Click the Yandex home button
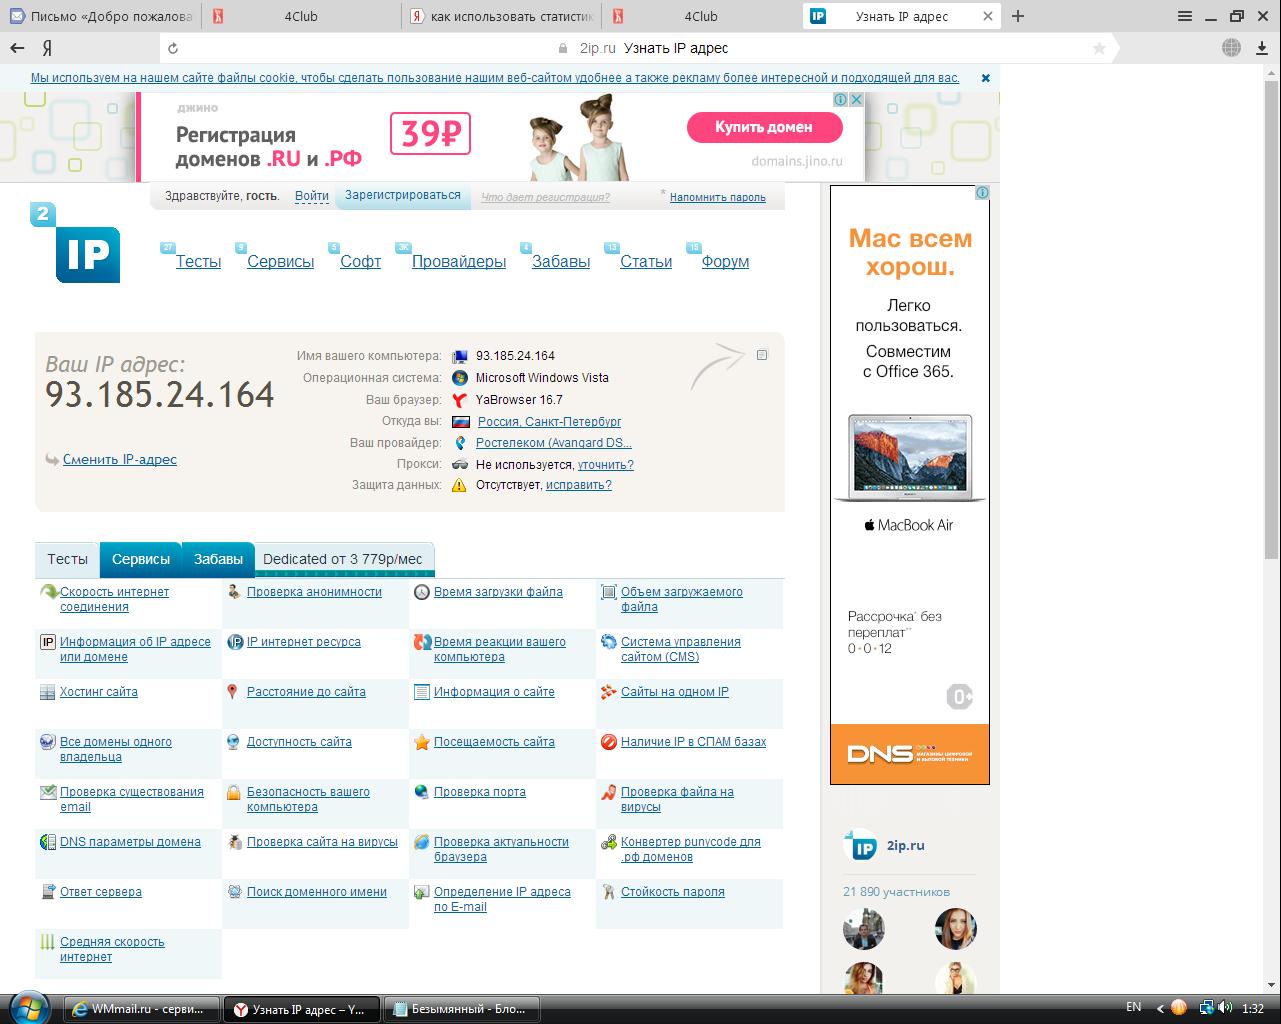 pyautogui.click(x=47, y=48)
